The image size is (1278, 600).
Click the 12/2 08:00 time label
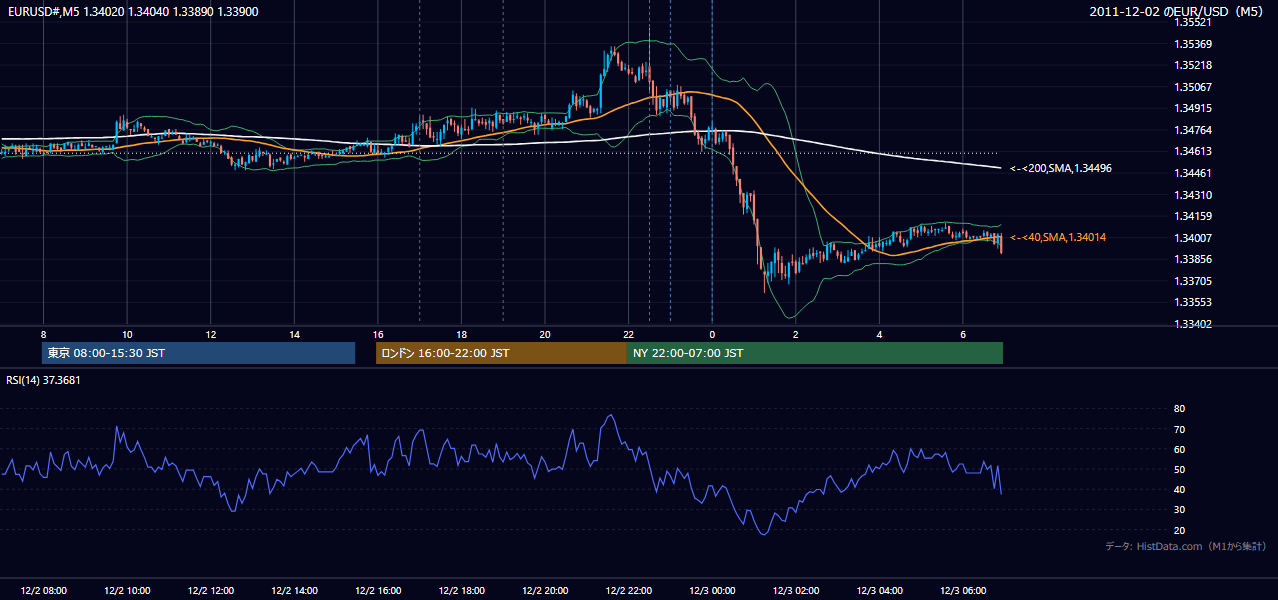[x=43, y=591]
